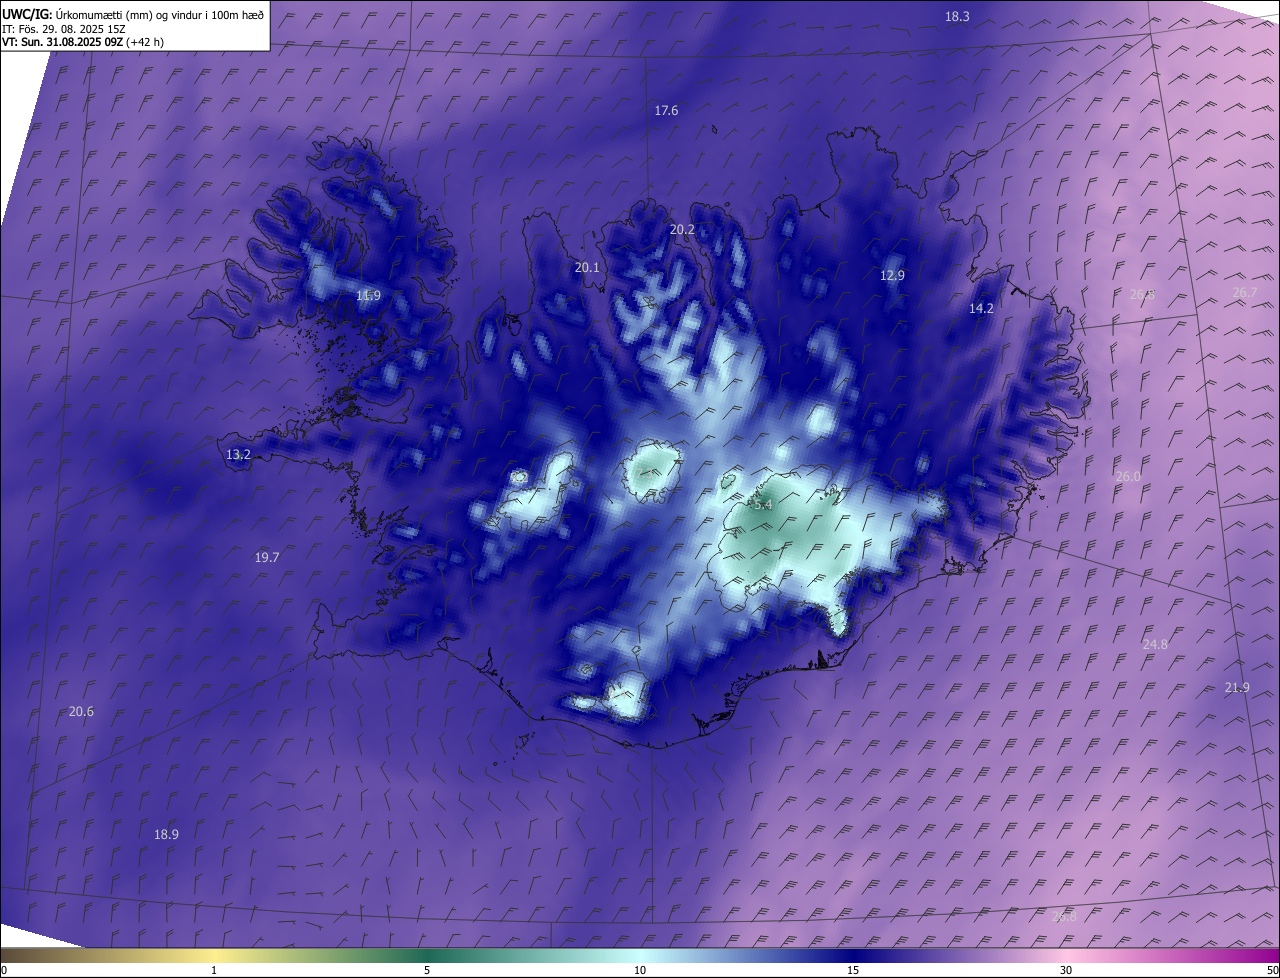Click the 20.6 value label on the map
This screenshot has width=1280, height=978.
(x=81, y=712)
